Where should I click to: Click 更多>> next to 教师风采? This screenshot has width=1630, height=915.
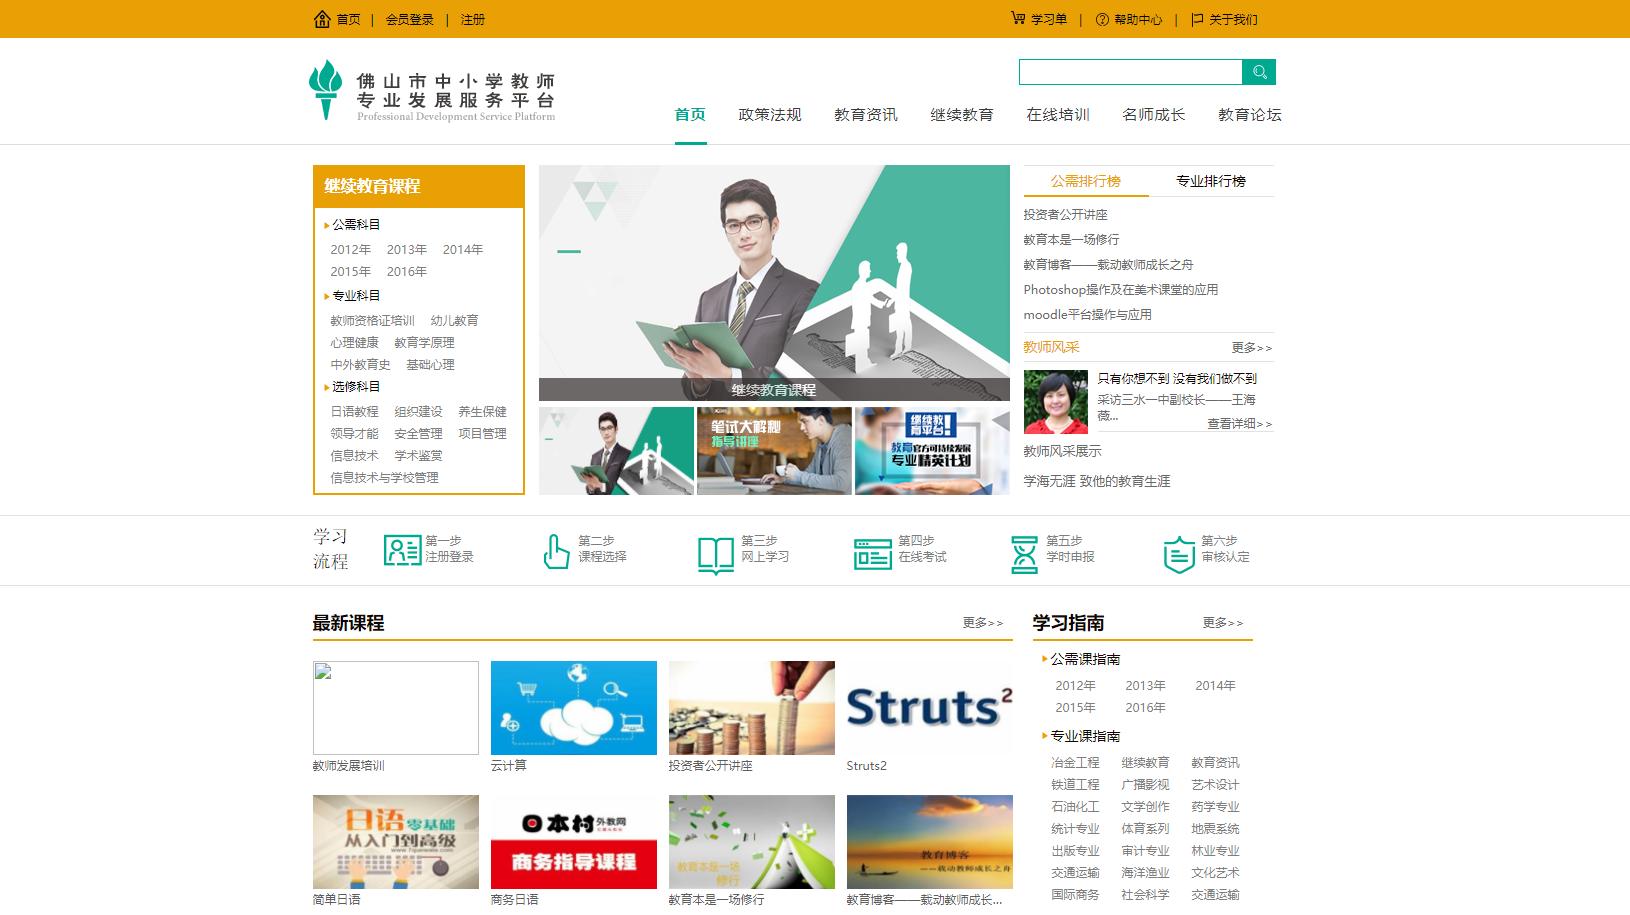click(1252, 348)
